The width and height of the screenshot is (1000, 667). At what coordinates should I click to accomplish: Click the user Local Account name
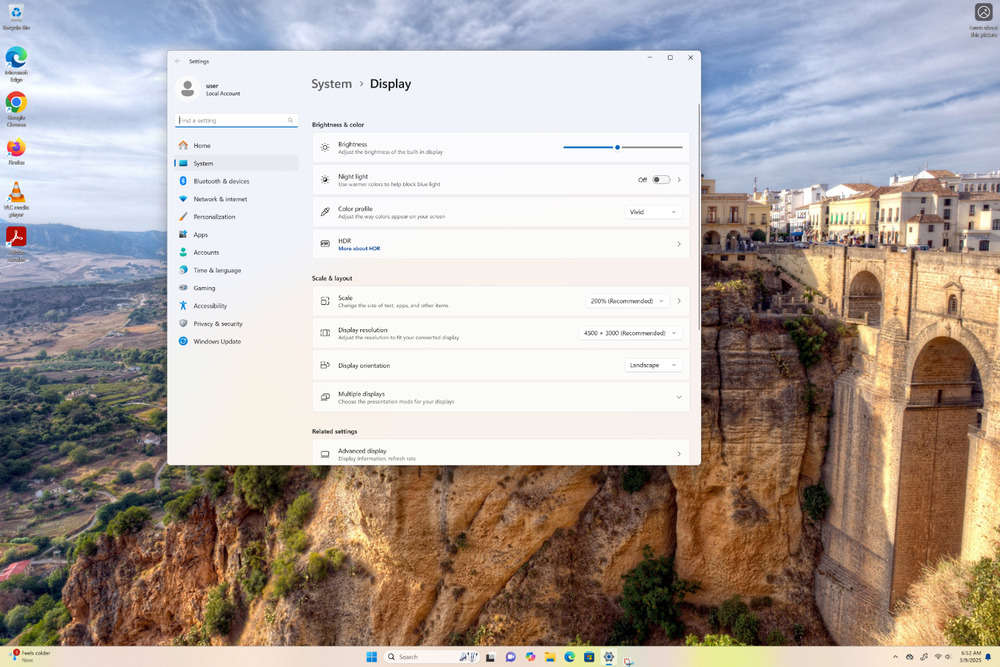tap(223, 89)
